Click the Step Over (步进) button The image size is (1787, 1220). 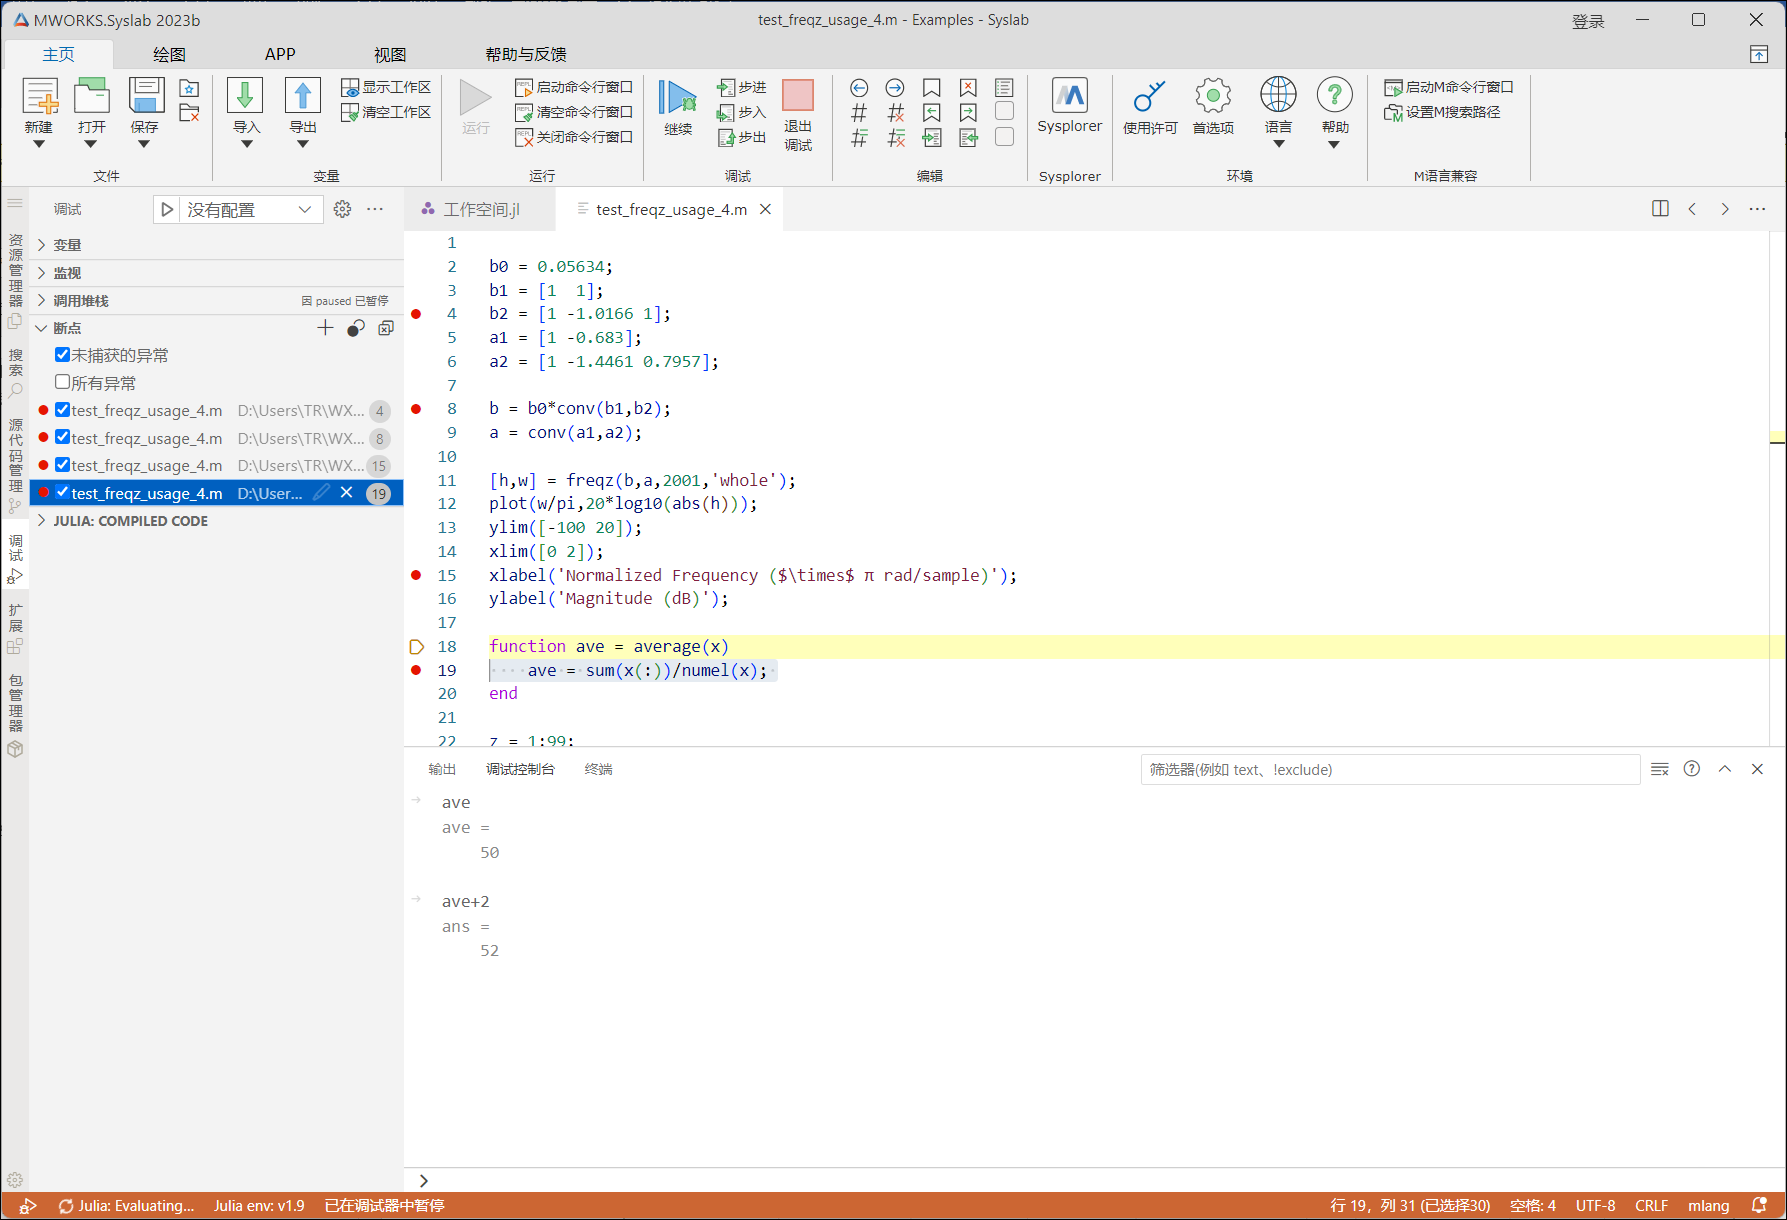pyautogui.click(x=742, y=88)
